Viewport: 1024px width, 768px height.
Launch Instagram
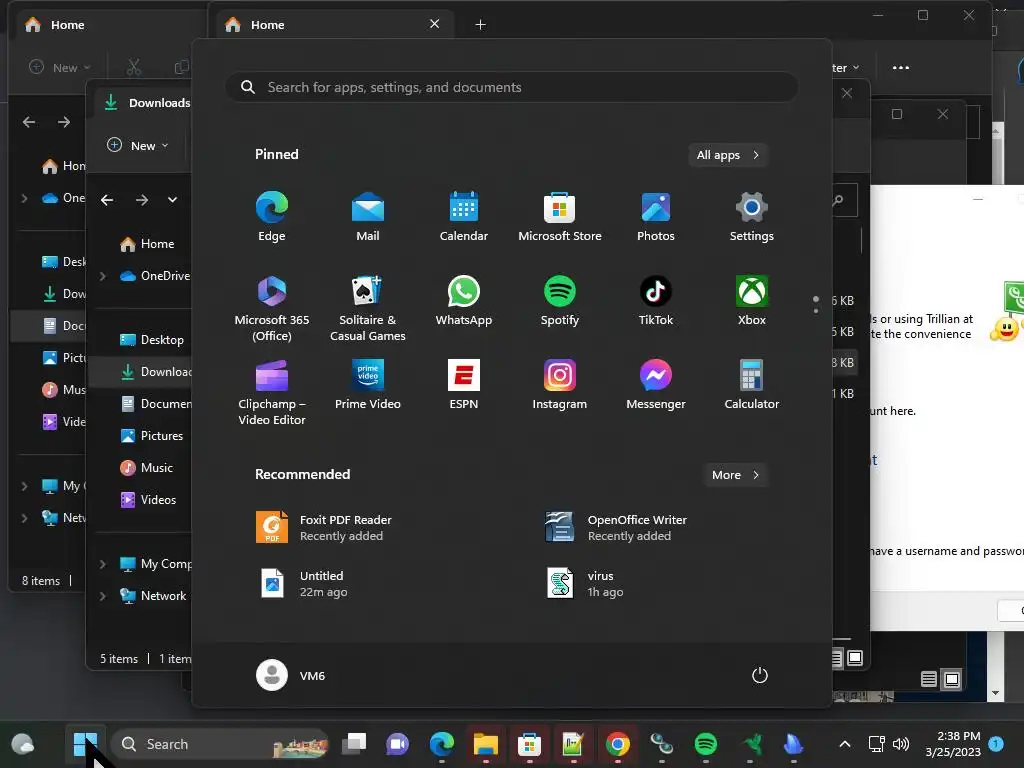tap(560, 385)
